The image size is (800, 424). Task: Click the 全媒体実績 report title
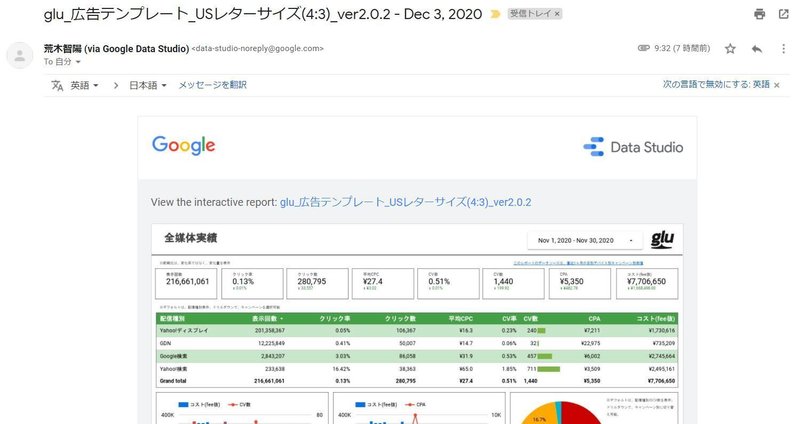[190, 238]
